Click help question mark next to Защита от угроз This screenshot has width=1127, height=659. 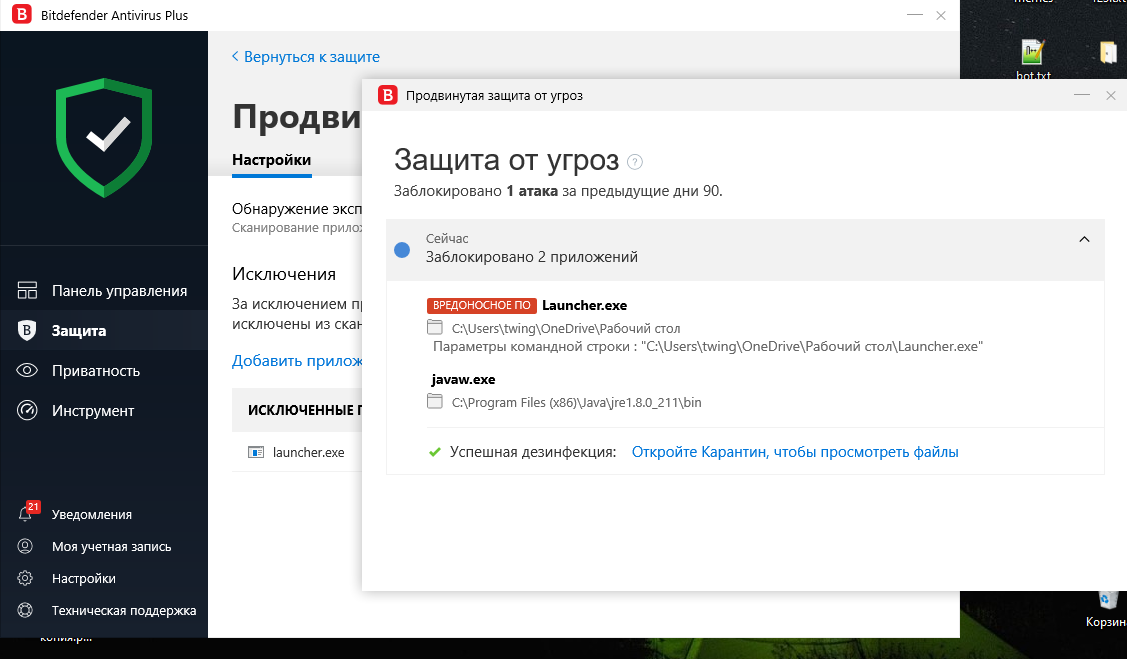[x=635, y=162]
